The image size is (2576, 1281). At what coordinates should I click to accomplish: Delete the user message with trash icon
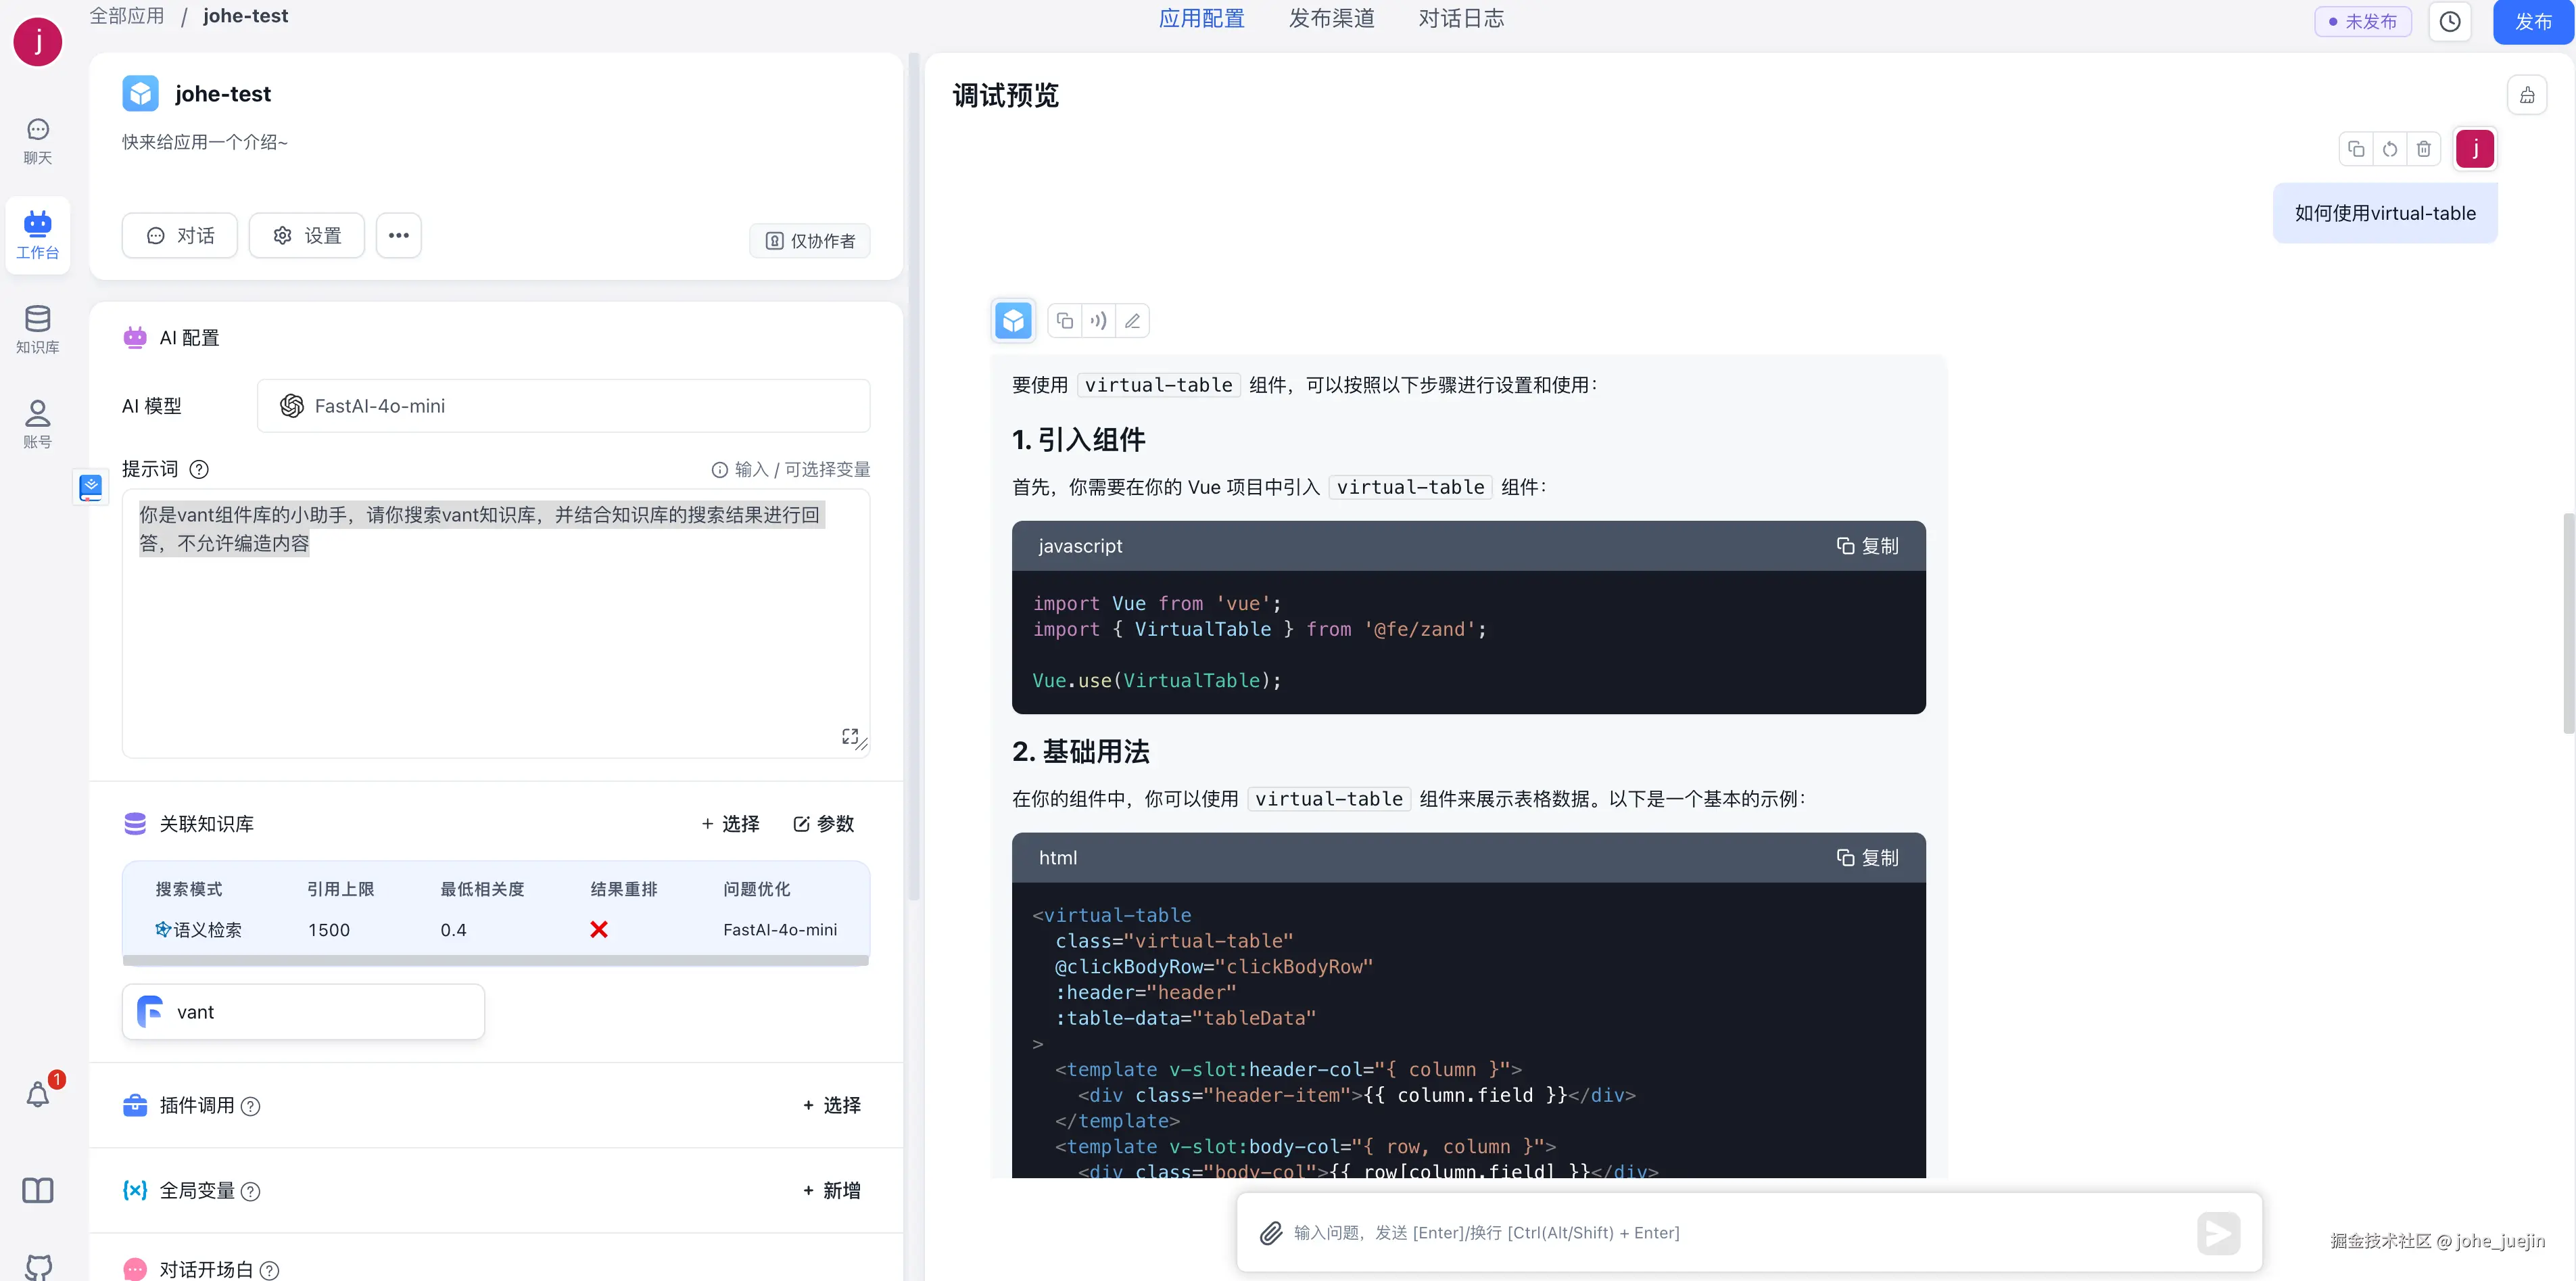coord(2423,149)
